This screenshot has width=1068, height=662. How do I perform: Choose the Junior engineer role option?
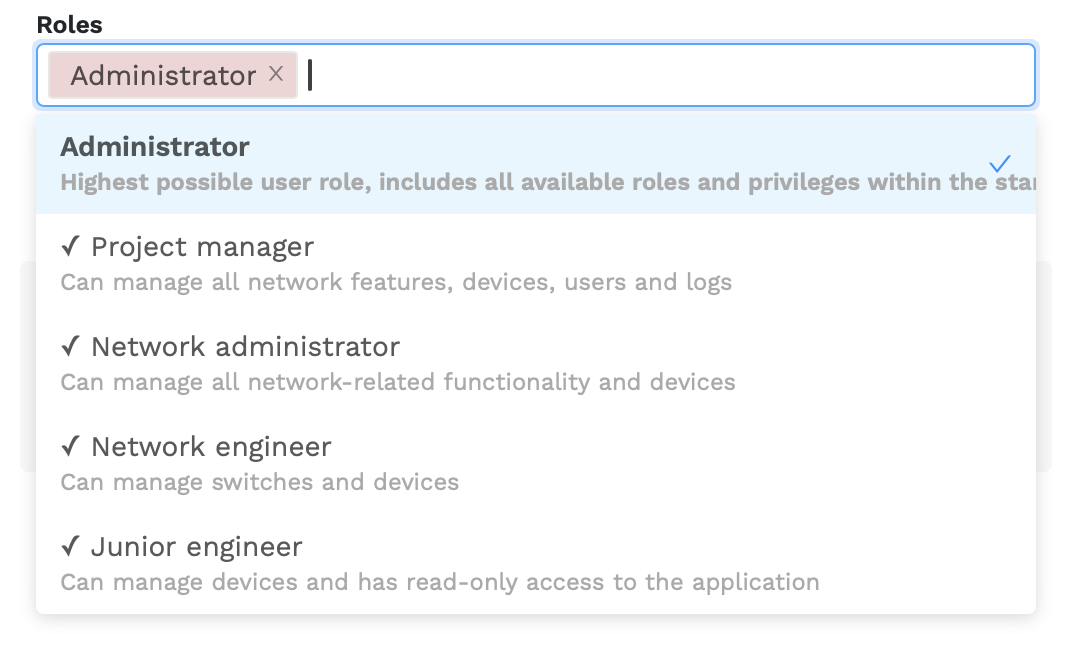[x=196, y=547]
